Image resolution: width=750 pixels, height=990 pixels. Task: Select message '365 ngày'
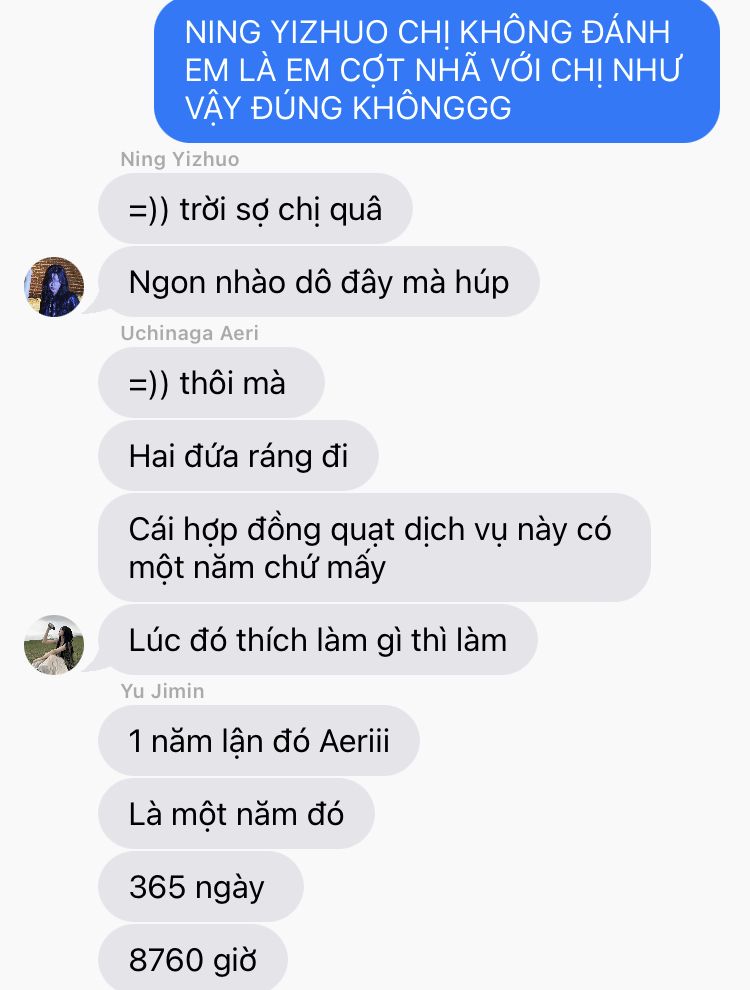click(x=201, y=886)
